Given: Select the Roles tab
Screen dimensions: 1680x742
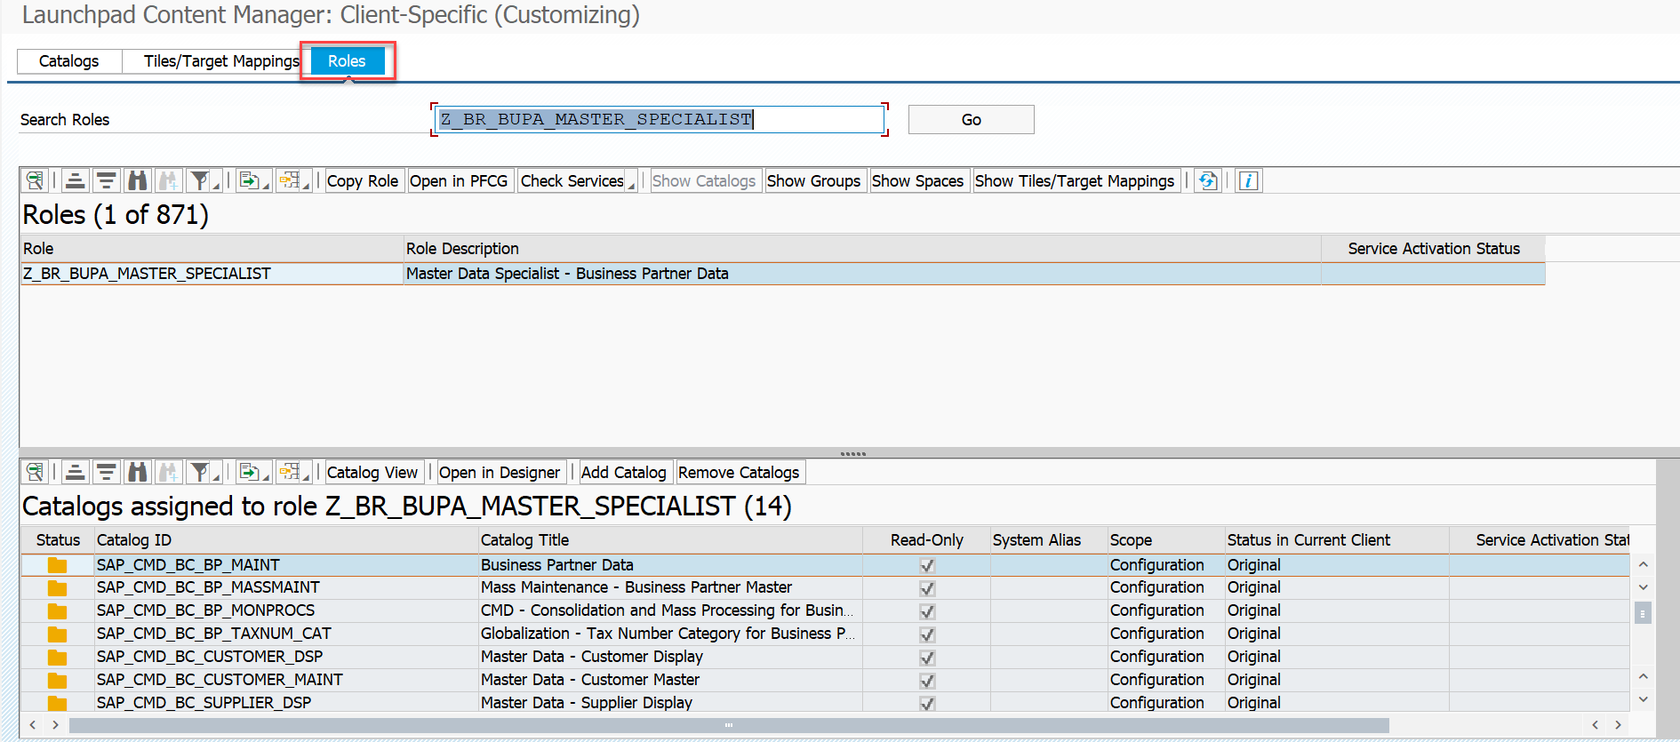Looking at the screenshot, I should click(347, 61).
